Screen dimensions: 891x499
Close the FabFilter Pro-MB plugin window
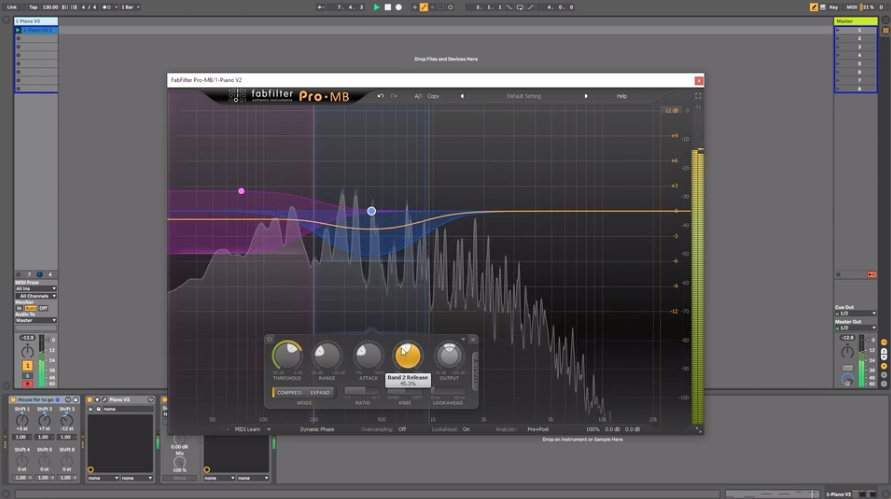point(698,81)
